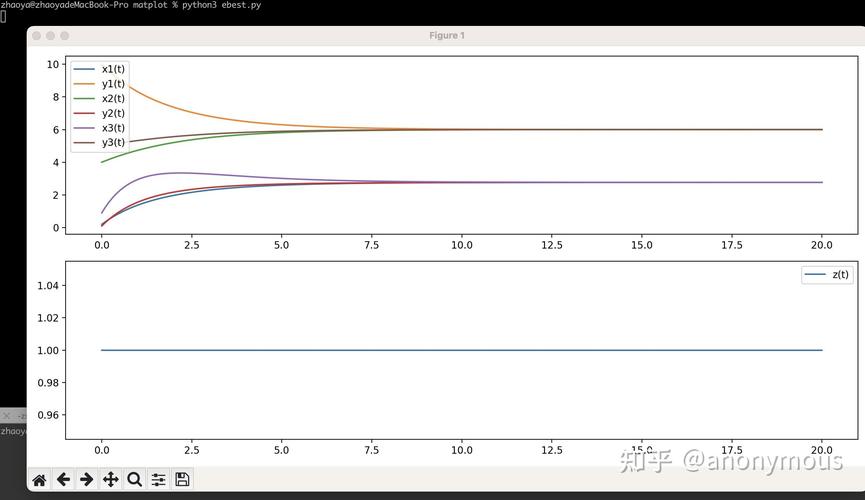This screenshot has height=500, width=865.
Task: Click the terminal line running python3 ebest.py
Action: pyautogui.click(x=130, y=6)
